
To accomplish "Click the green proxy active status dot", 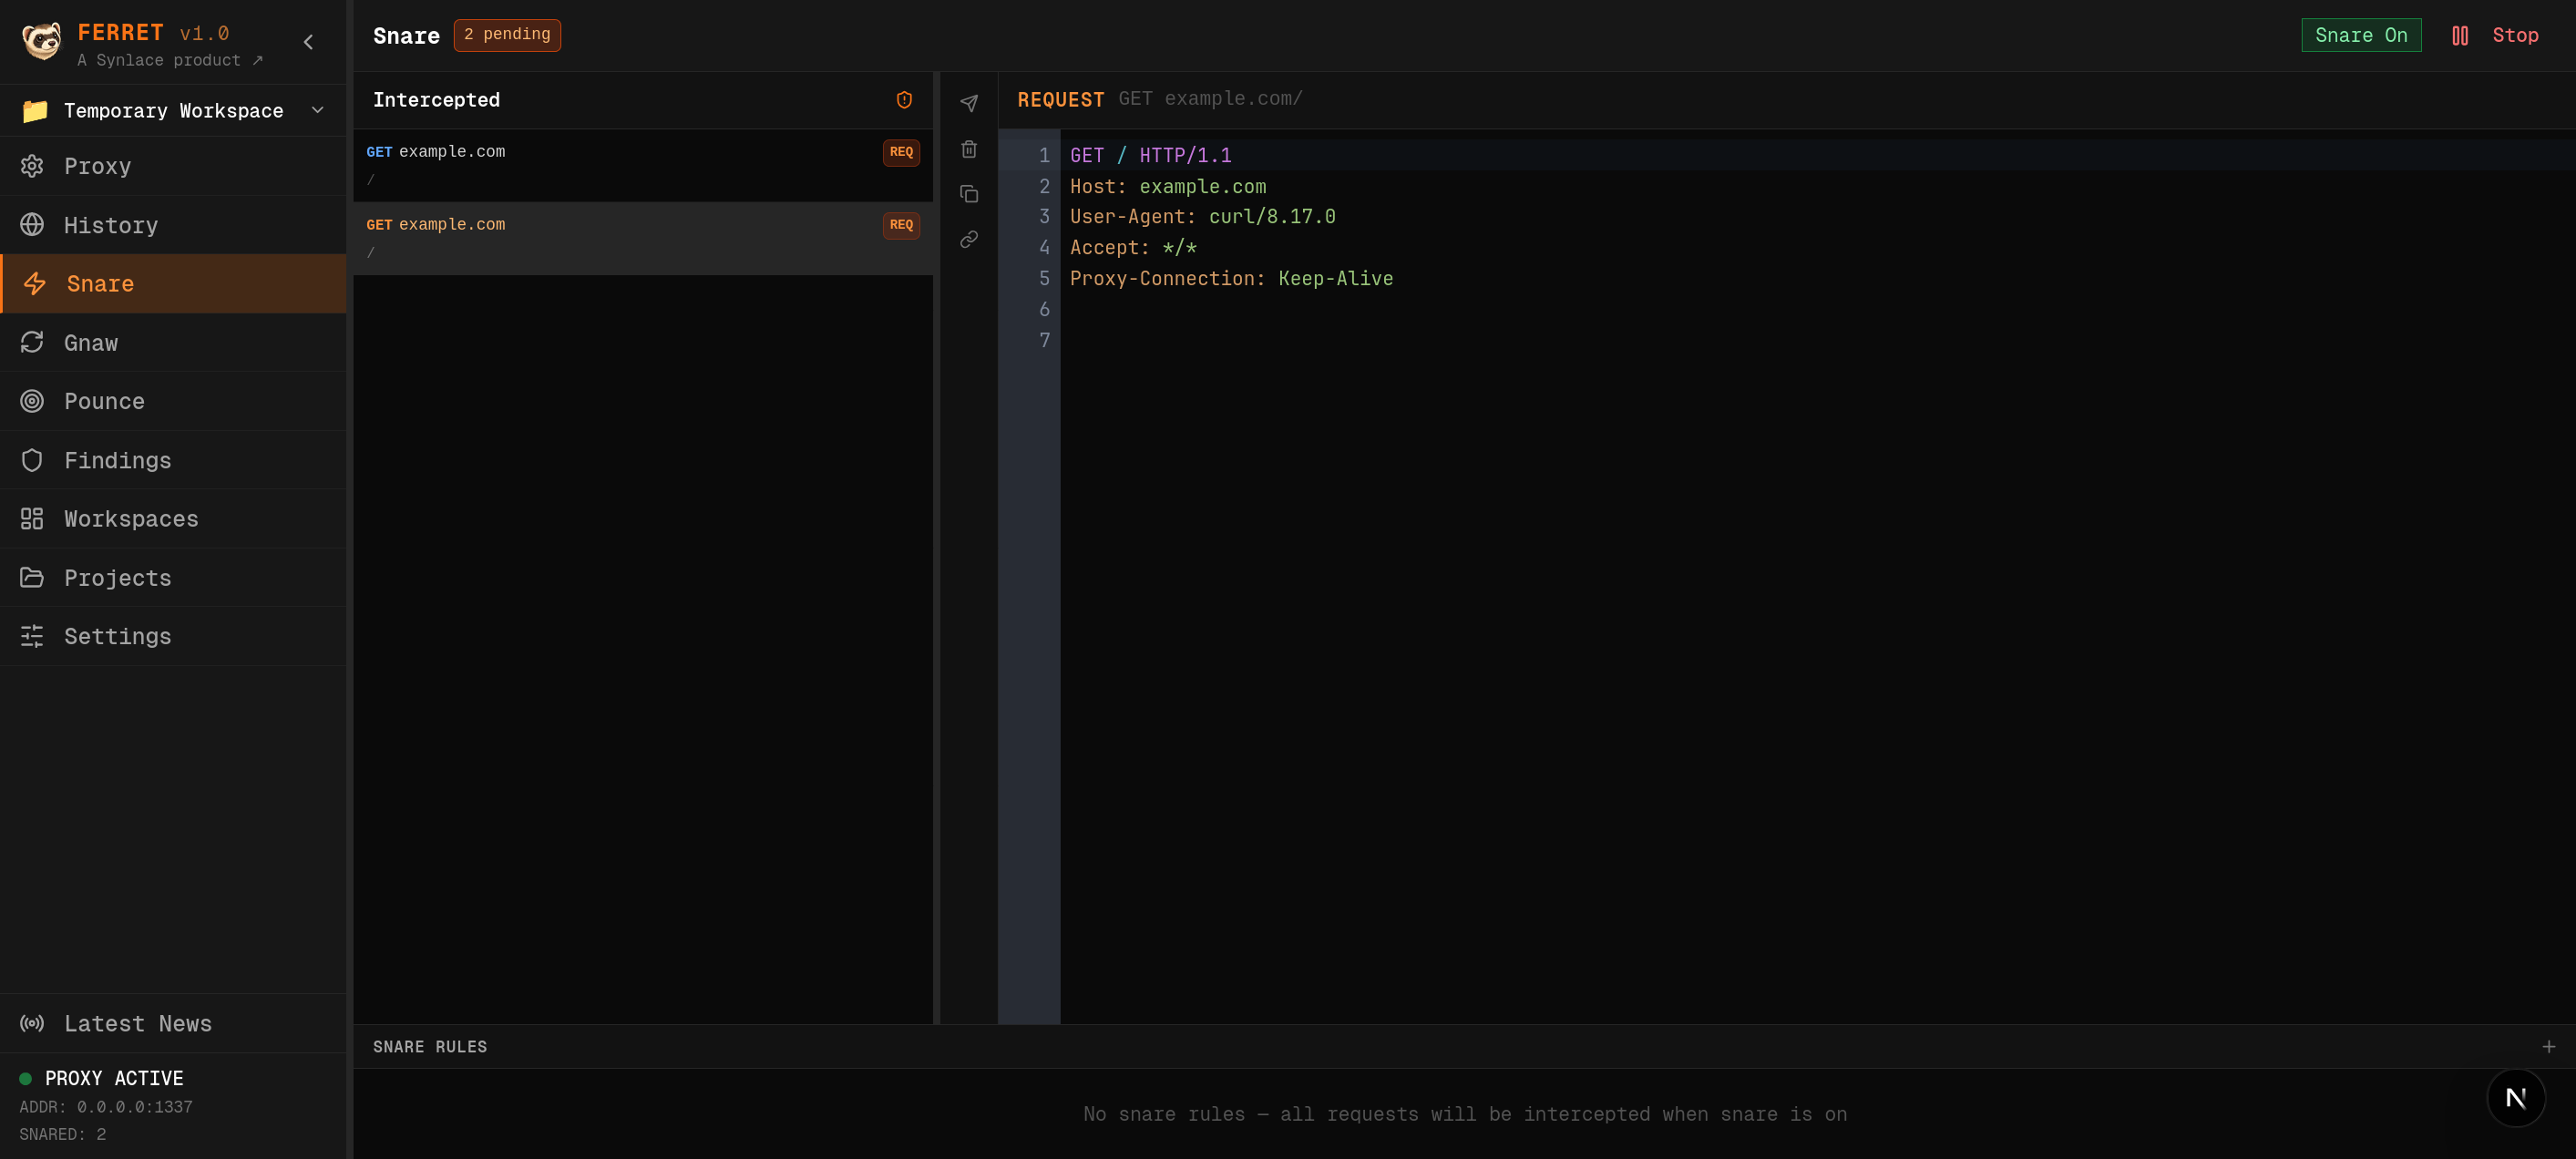I will coord(26,1078).
